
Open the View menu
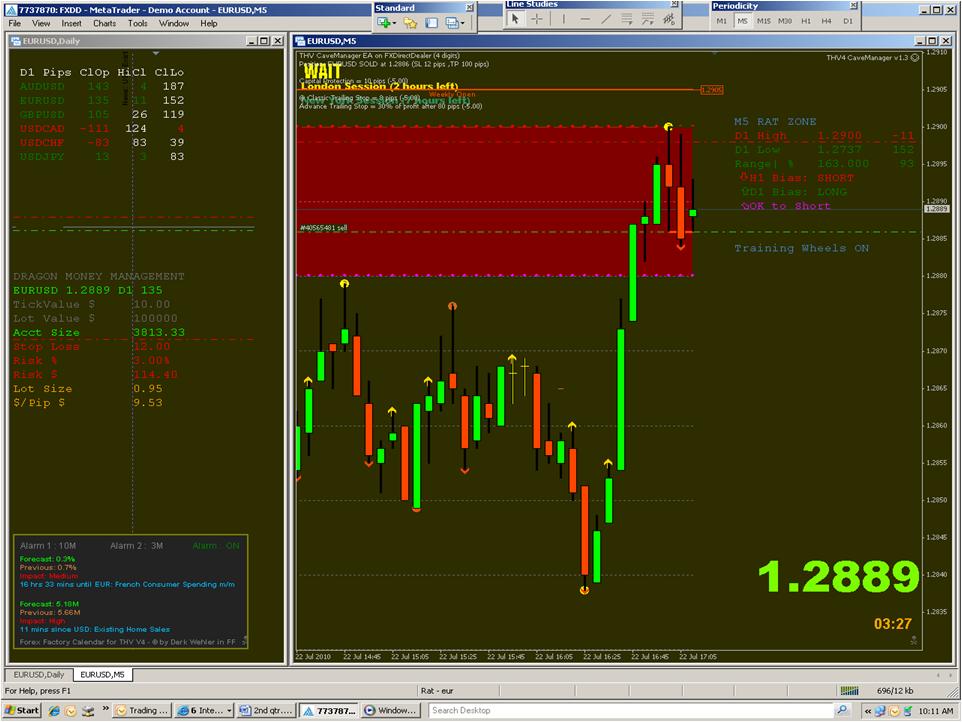coord(41,23)
